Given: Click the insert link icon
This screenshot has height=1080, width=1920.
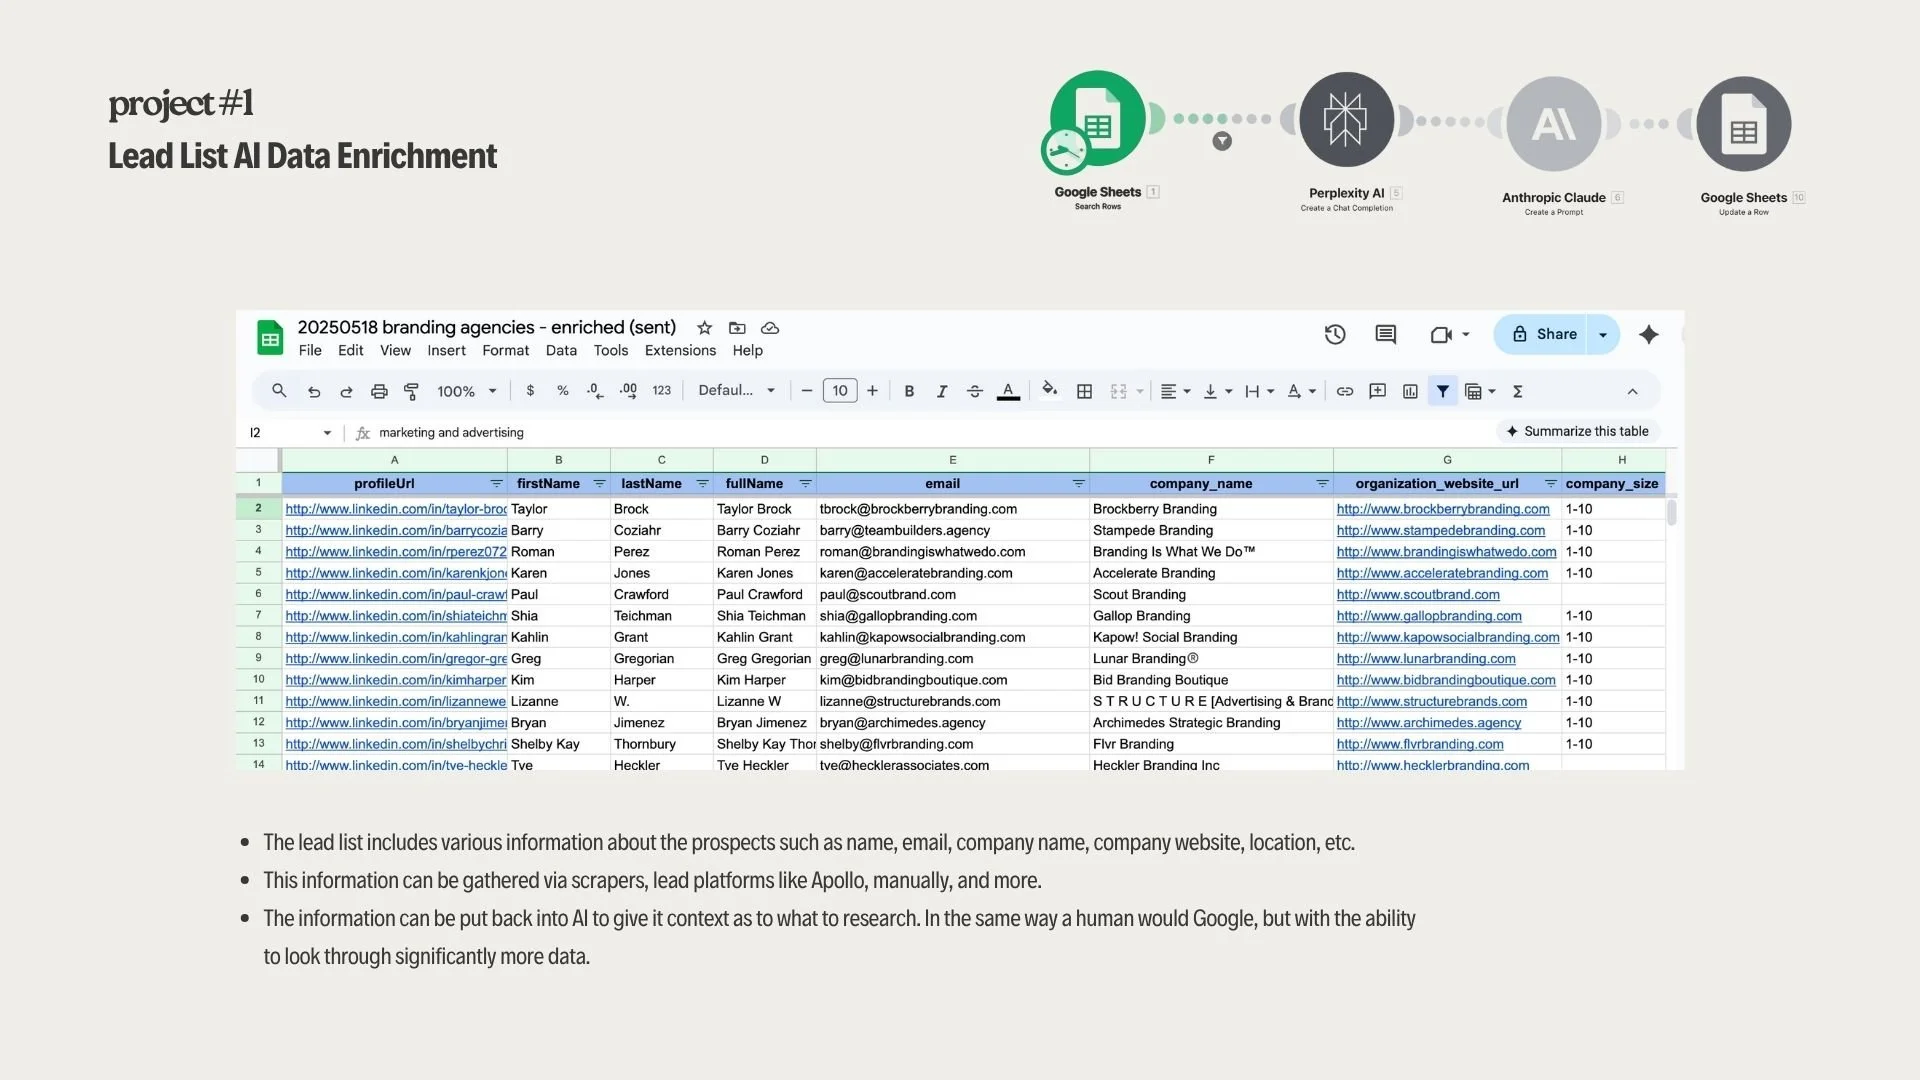Looking at the screenshot, I should point(1345,391).
